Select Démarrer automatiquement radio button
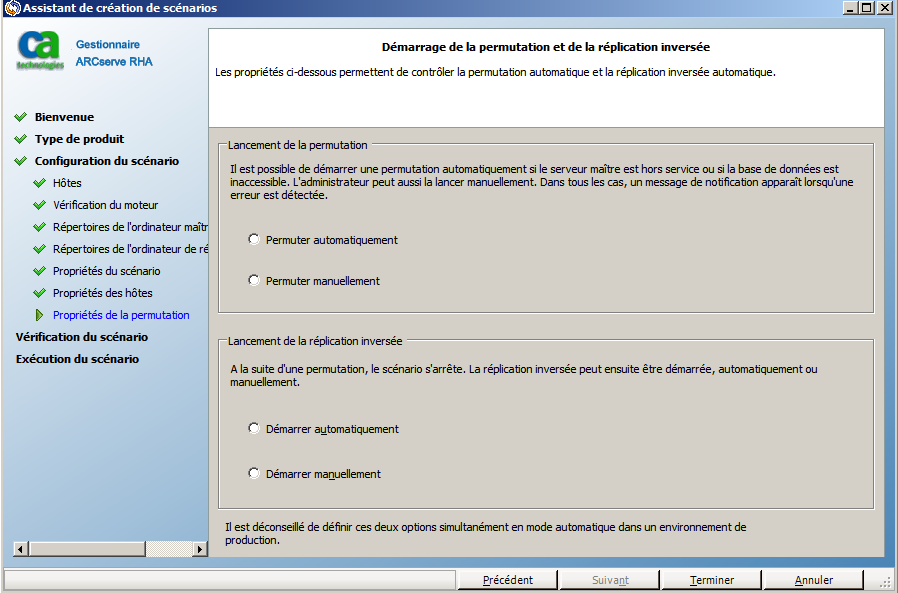 click(x=254, y=428)
